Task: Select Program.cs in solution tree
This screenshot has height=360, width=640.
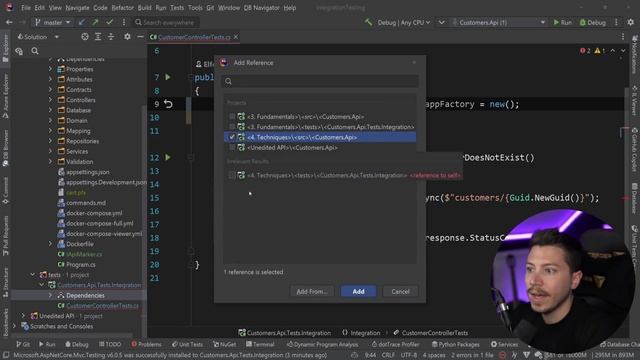Action: [80, 264]
